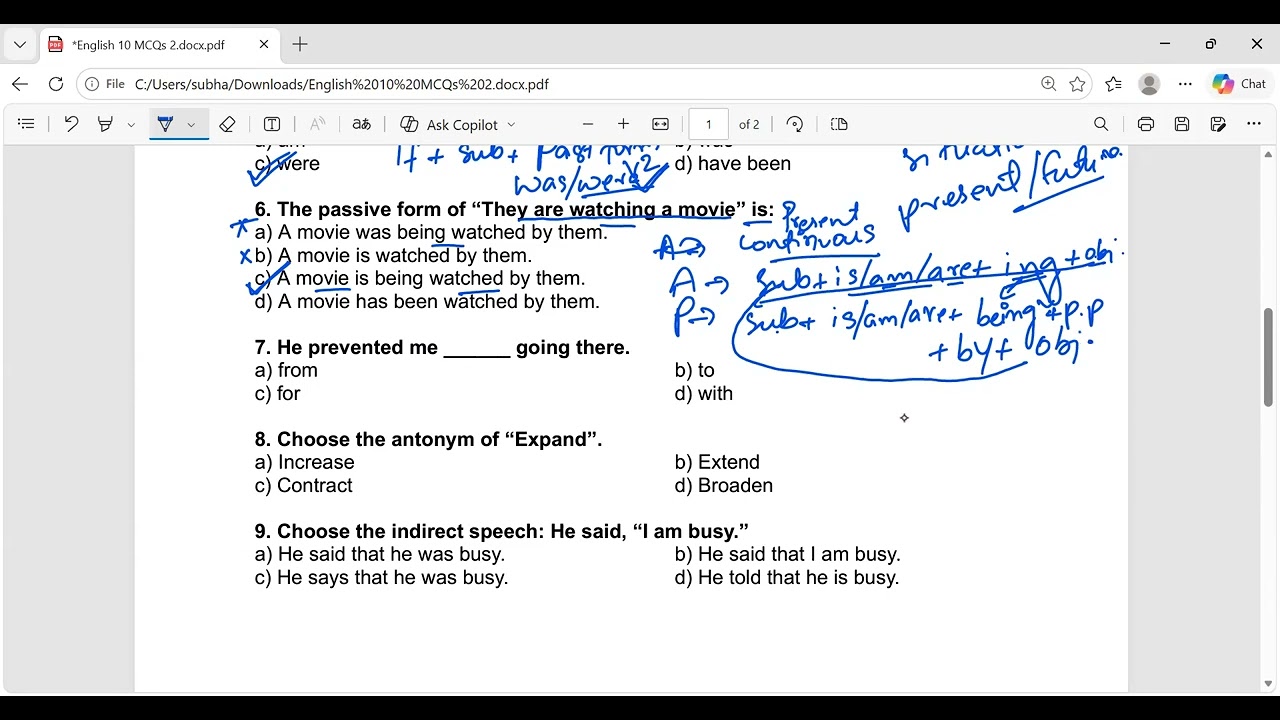Open the tab actions menu chevron

20,45
